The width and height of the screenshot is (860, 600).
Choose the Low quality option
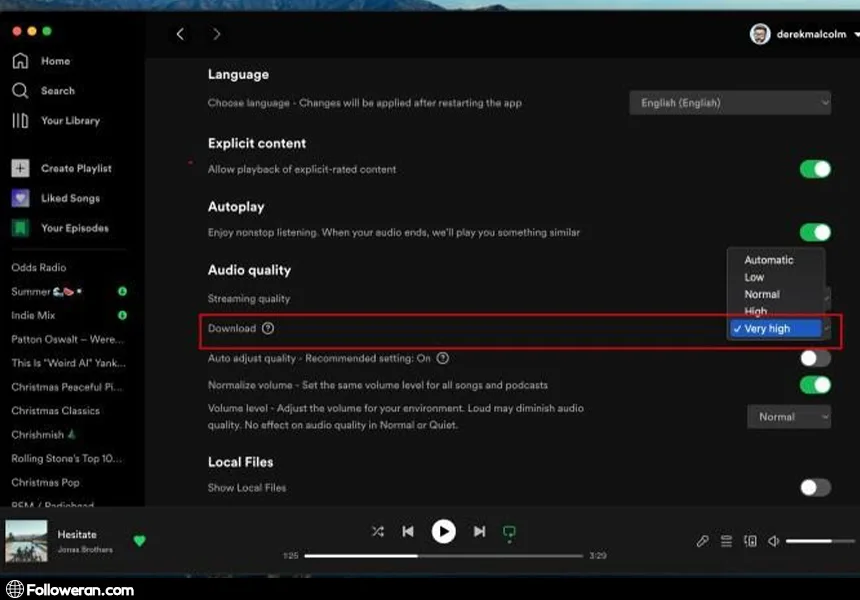pos(755,277)
